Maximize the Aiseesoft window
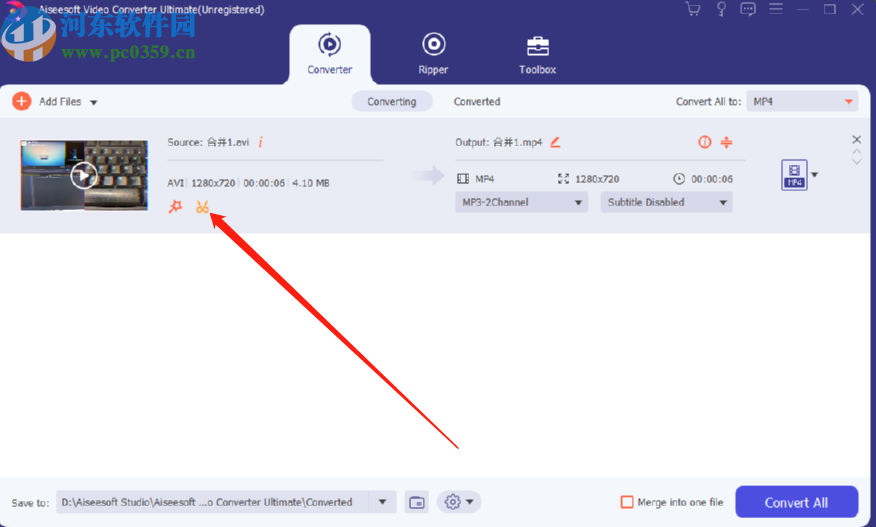The image size is (876, 527). pyautogui.click(x=830, y=9)
